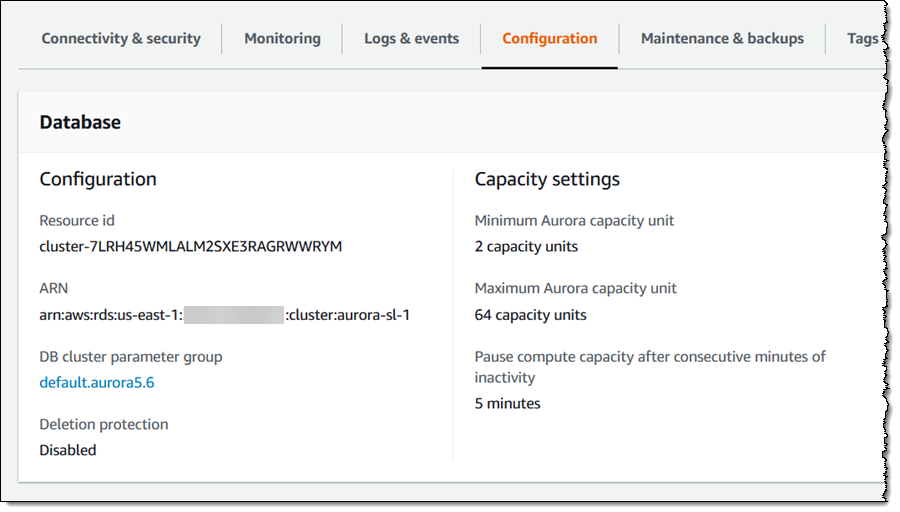
Task: Click the Disabled deletion protection value
Action: coord(68,450)
